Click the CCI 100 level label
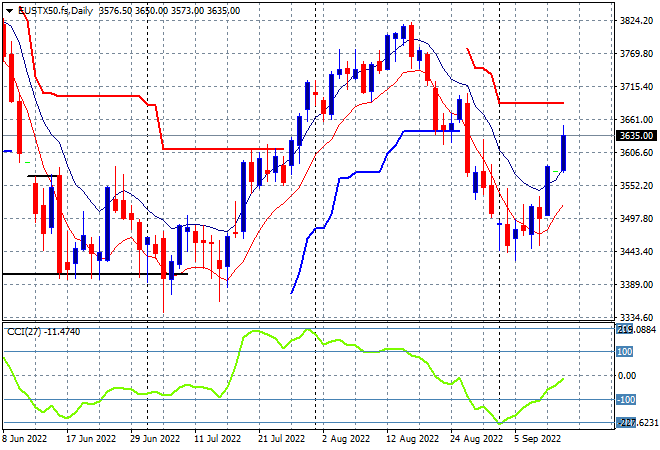660x450 pixels. click(625, 351)
